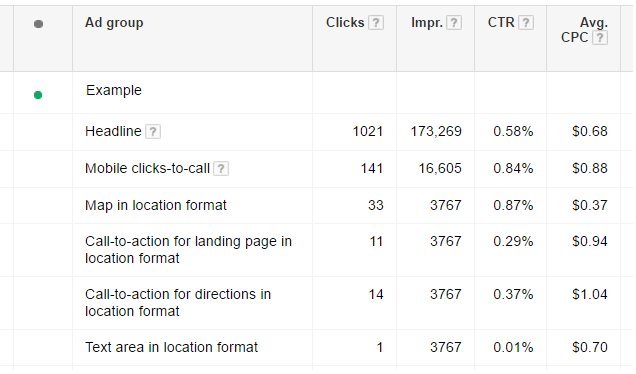This screenshot has width=636, height=374.
Task: Select the Headline row label
Action: point(113,131)
